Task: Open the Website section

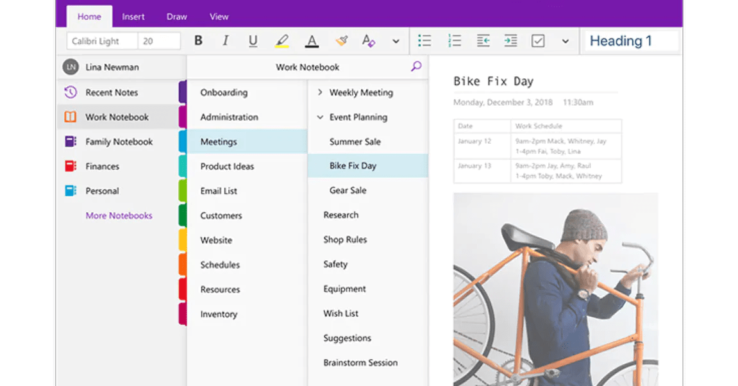Action: (x=247, y=240)
